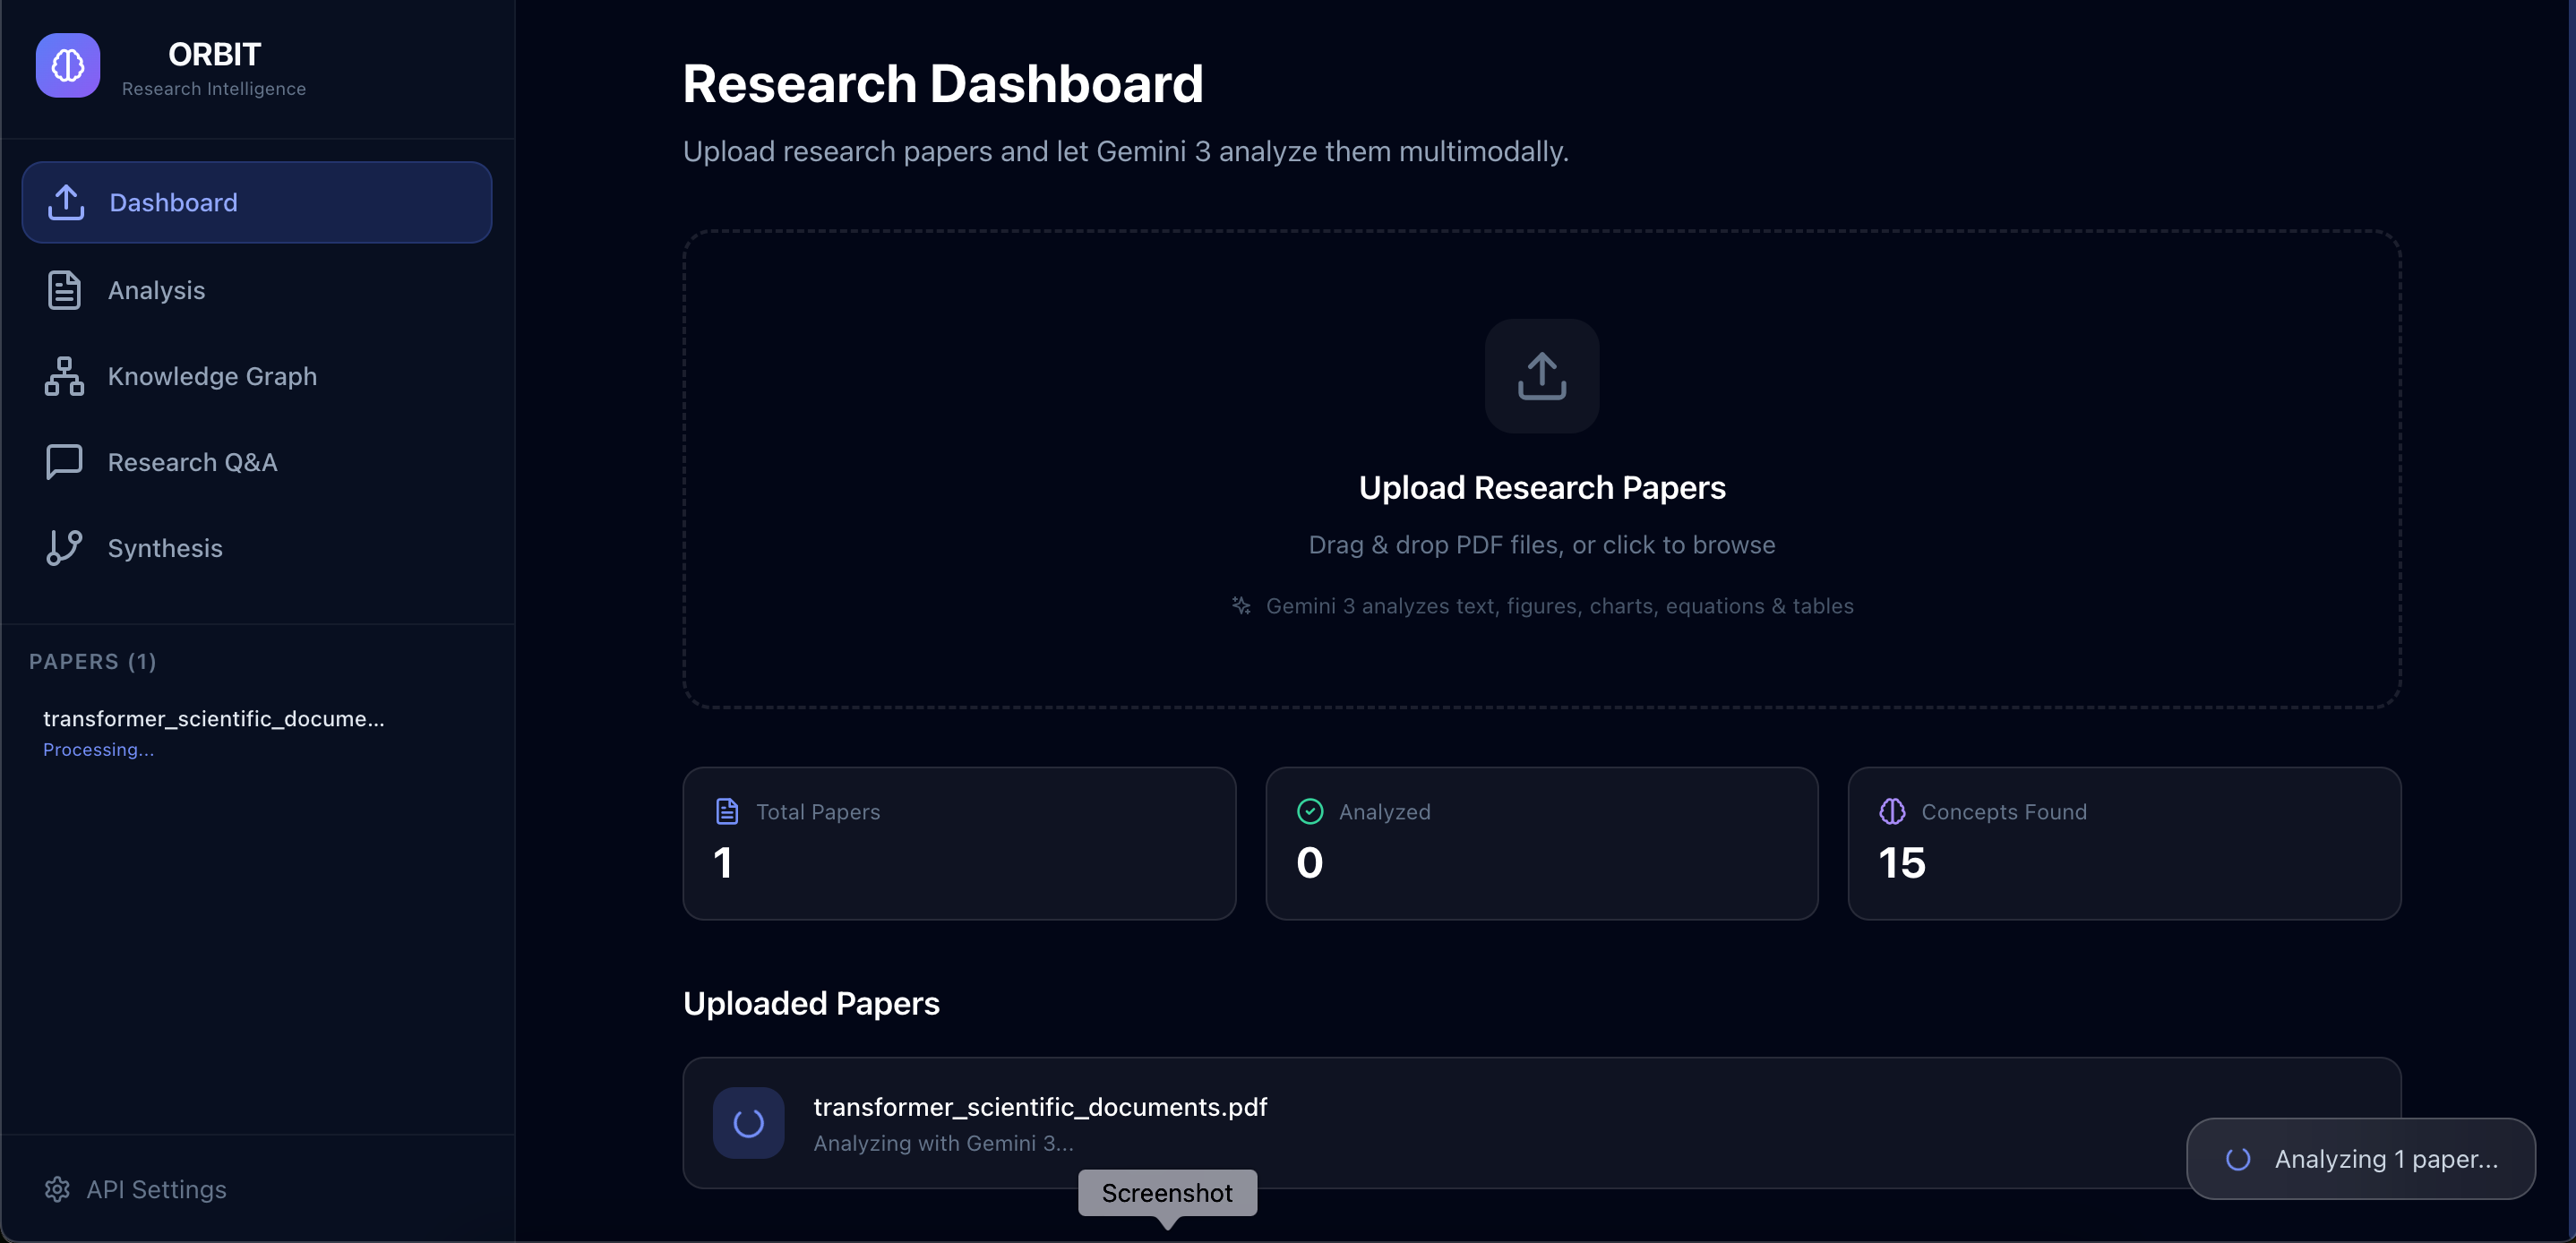Click the ORBIT brain logo icon
Screen dimensions: 2576x1243
pos(68,66)
